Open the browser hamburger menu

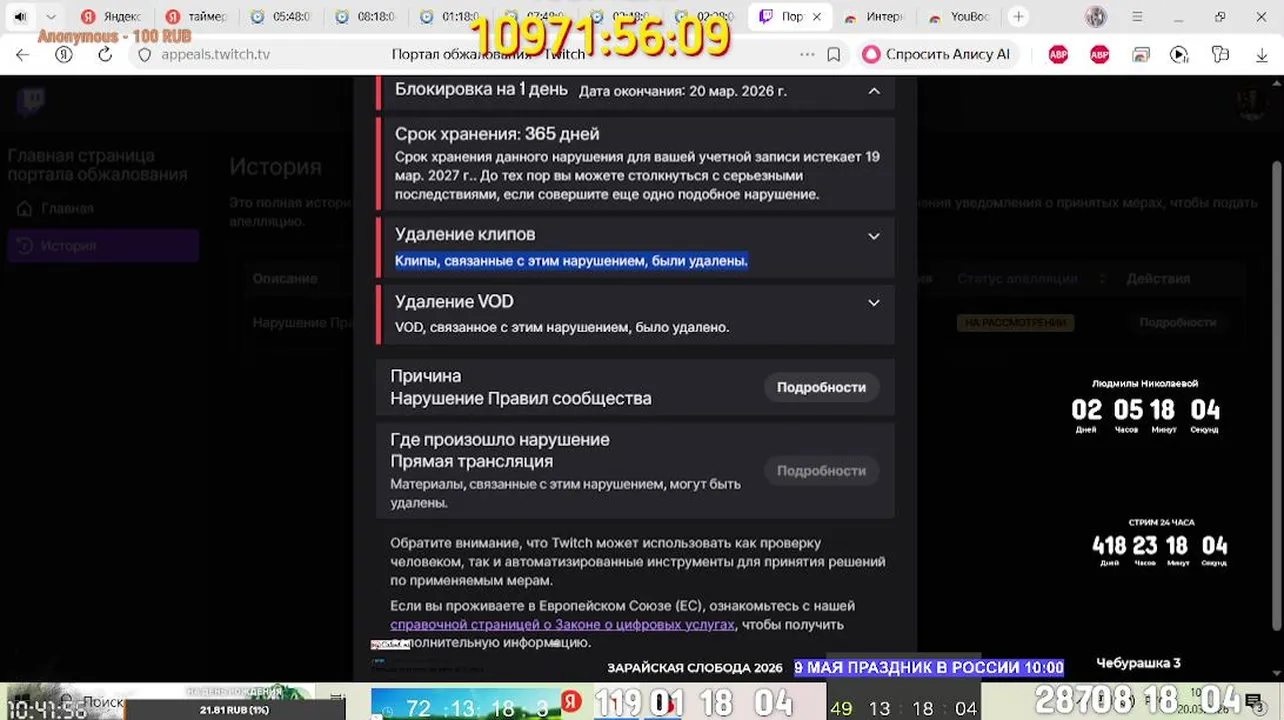[x=1137, y=17]
